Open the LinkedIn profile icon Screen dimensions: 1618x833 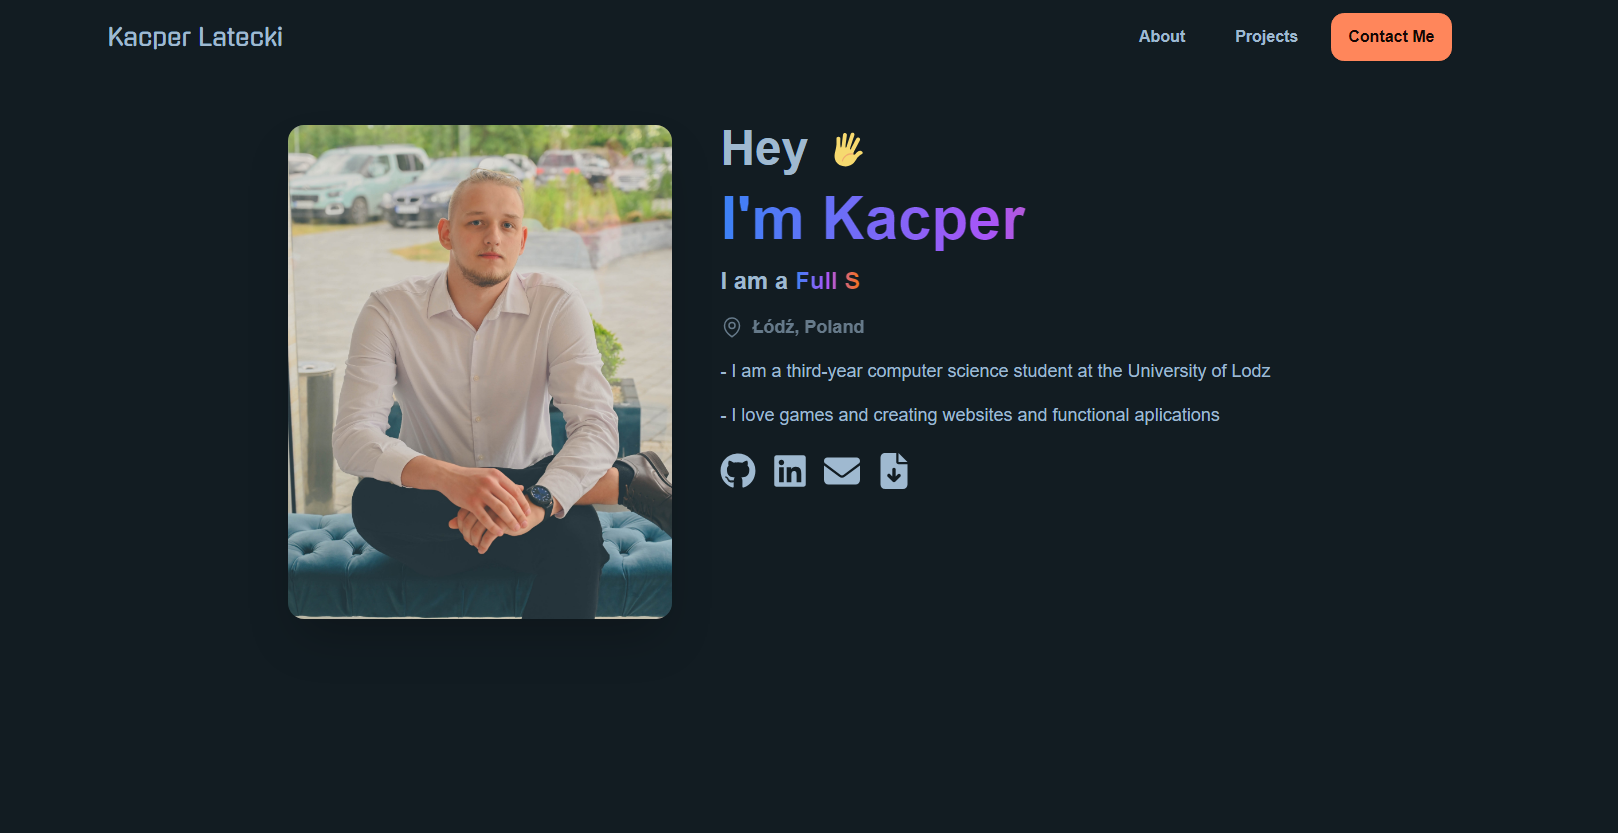(x=790, y=471)
